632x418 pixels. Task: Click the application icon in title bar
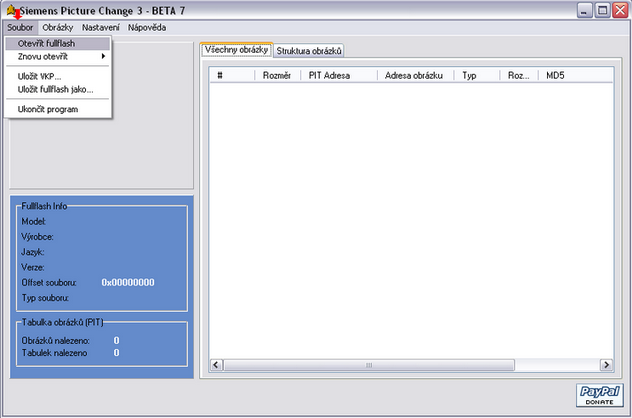(x=11, y=10)
